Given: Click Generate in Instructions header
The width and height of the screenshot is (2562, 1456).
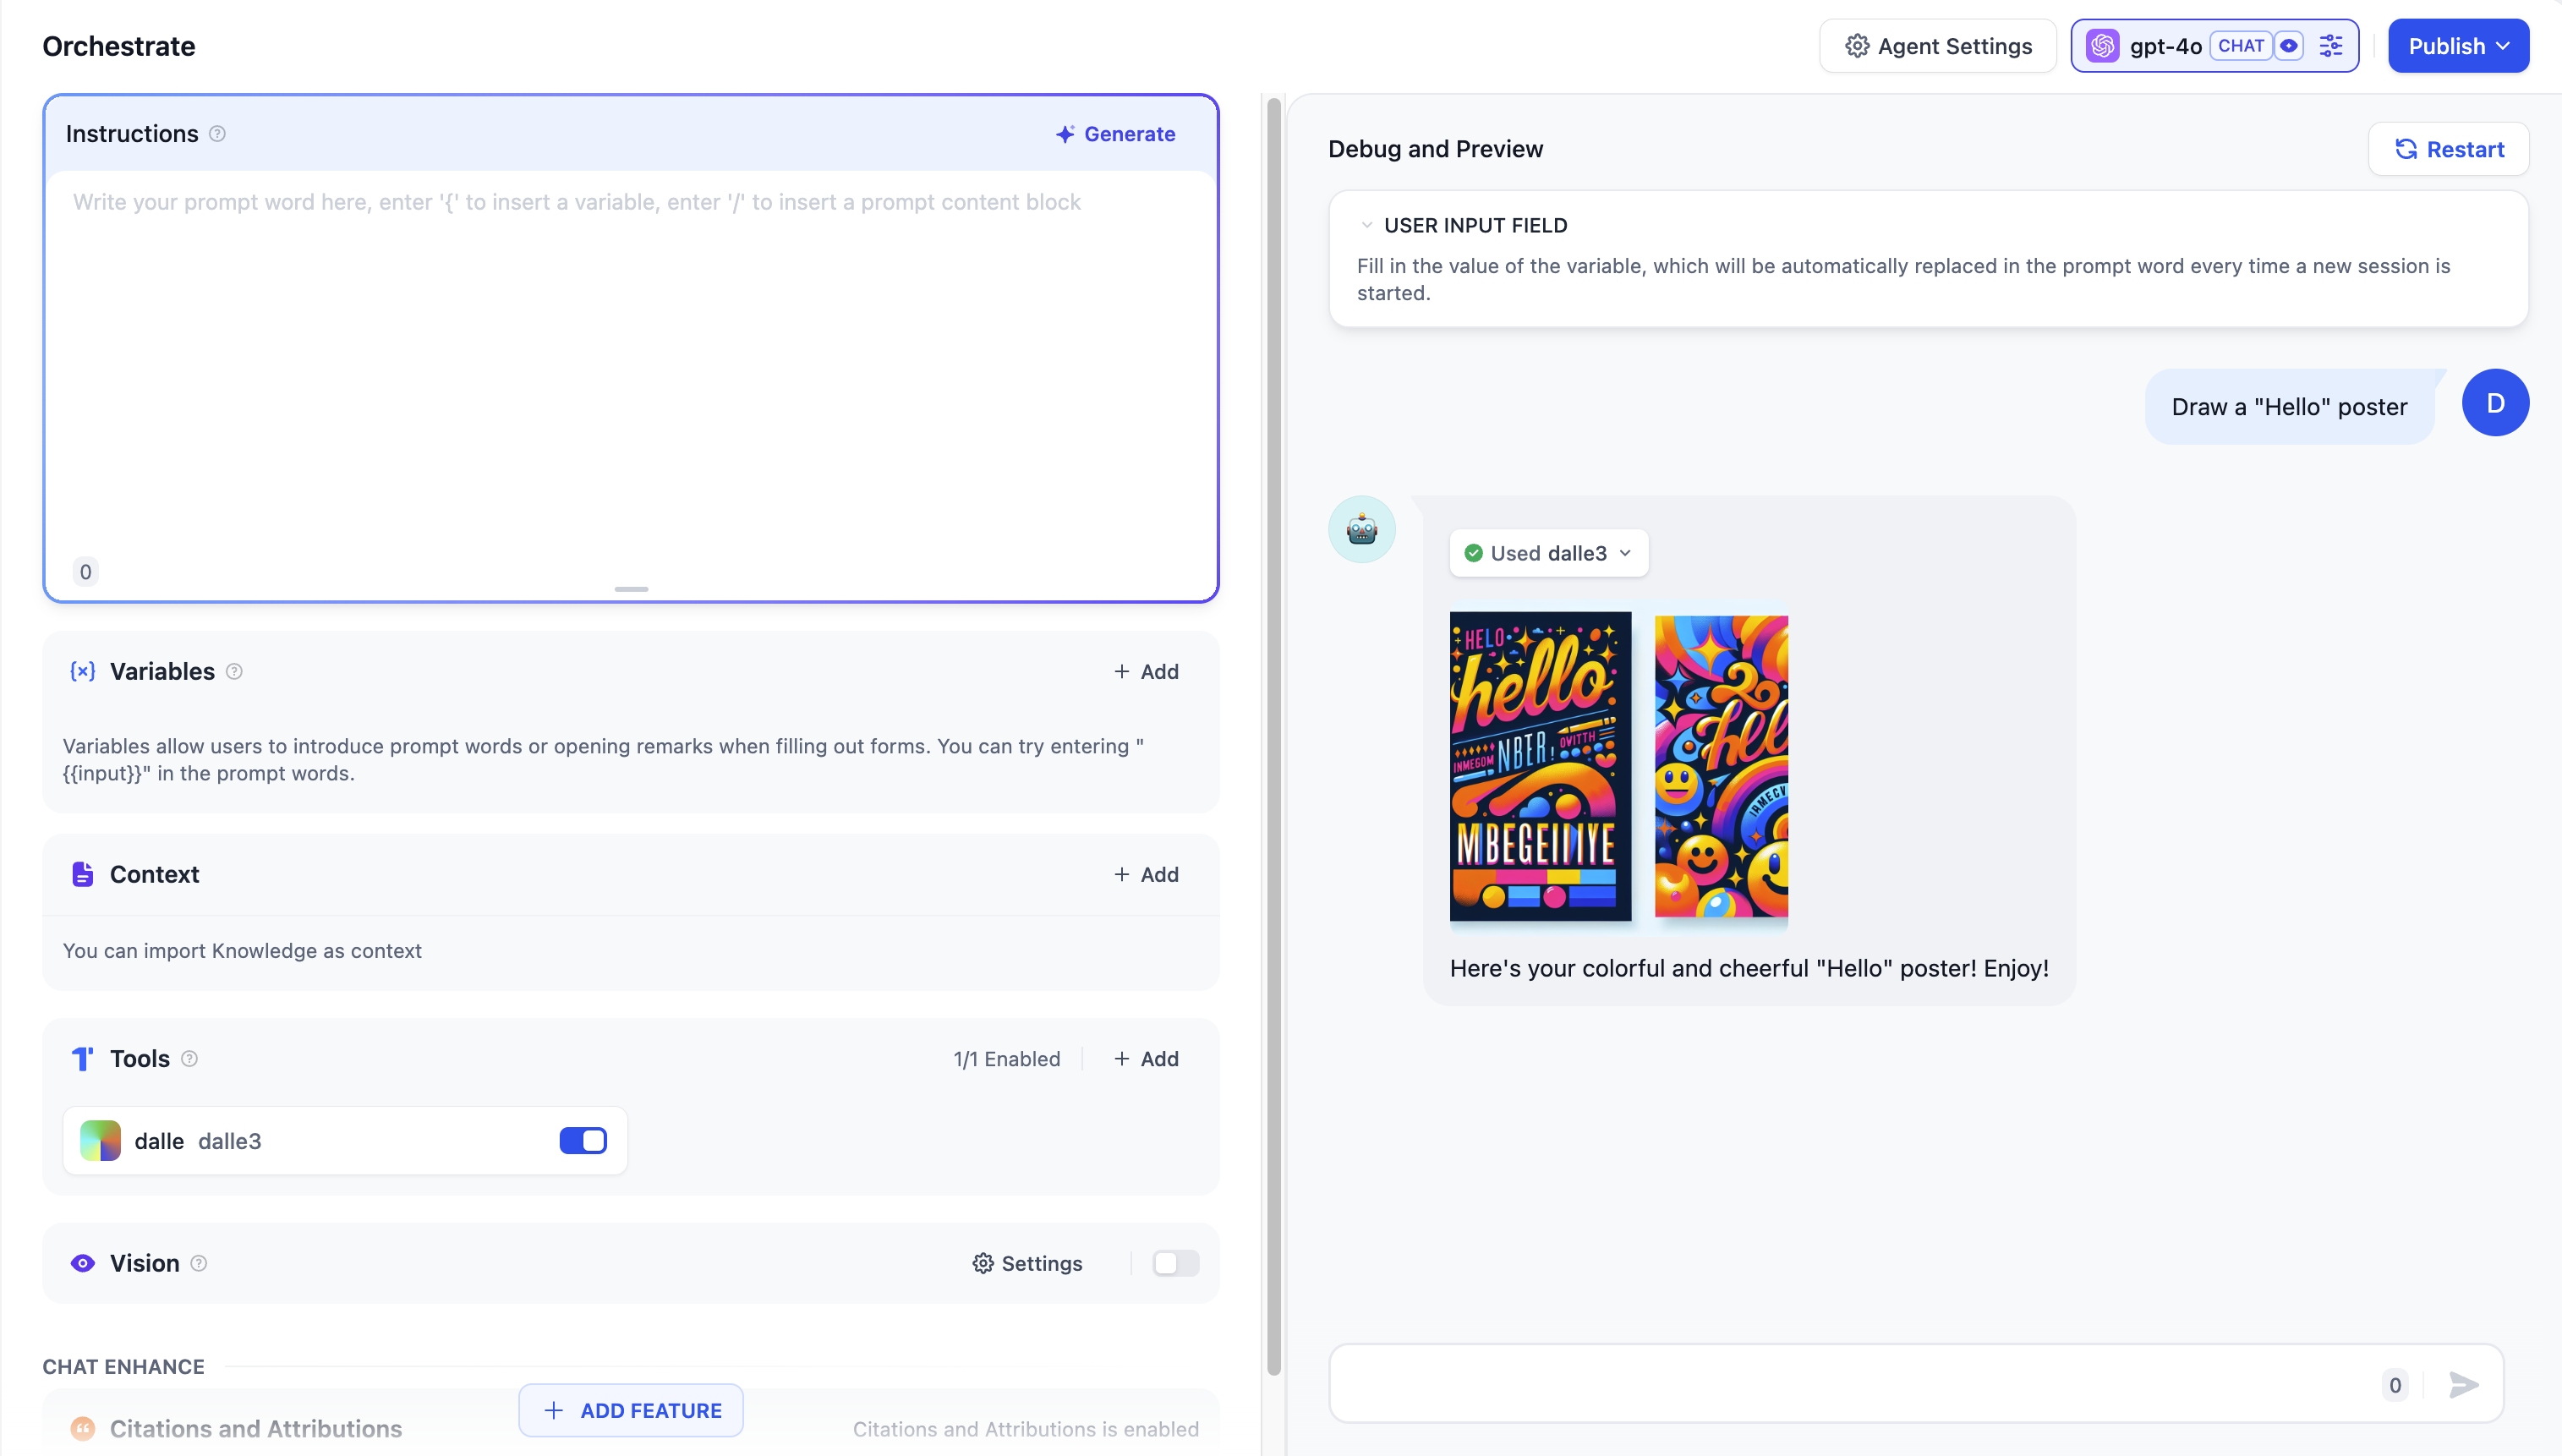Looking at the screenshot, I should pos(1116,134).
